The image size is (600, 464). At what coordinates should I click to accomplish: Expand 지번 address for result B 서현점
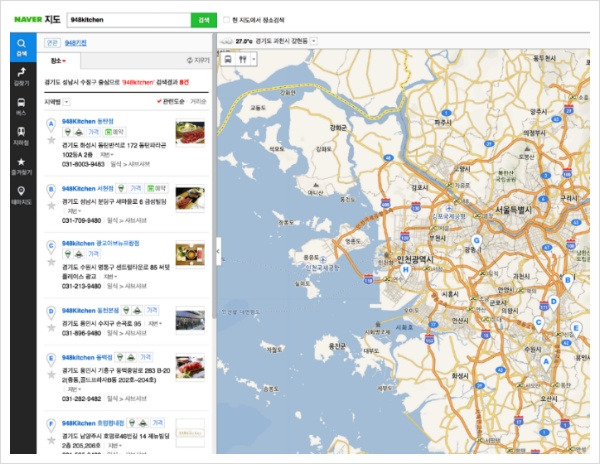(x=74, y=211)
